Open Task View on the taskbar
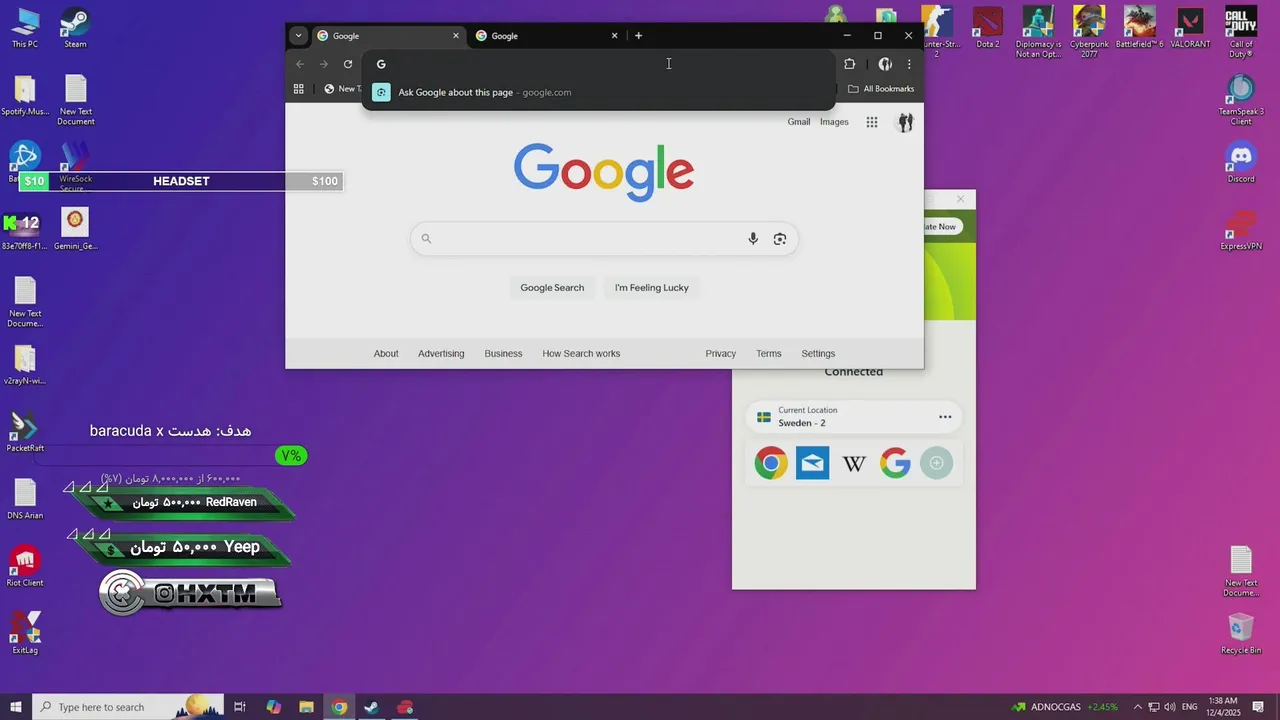 pos(240,707)
